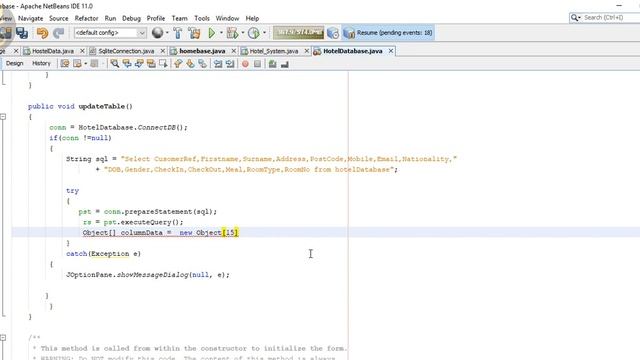Collapse the javadoc comment fold

3,338
